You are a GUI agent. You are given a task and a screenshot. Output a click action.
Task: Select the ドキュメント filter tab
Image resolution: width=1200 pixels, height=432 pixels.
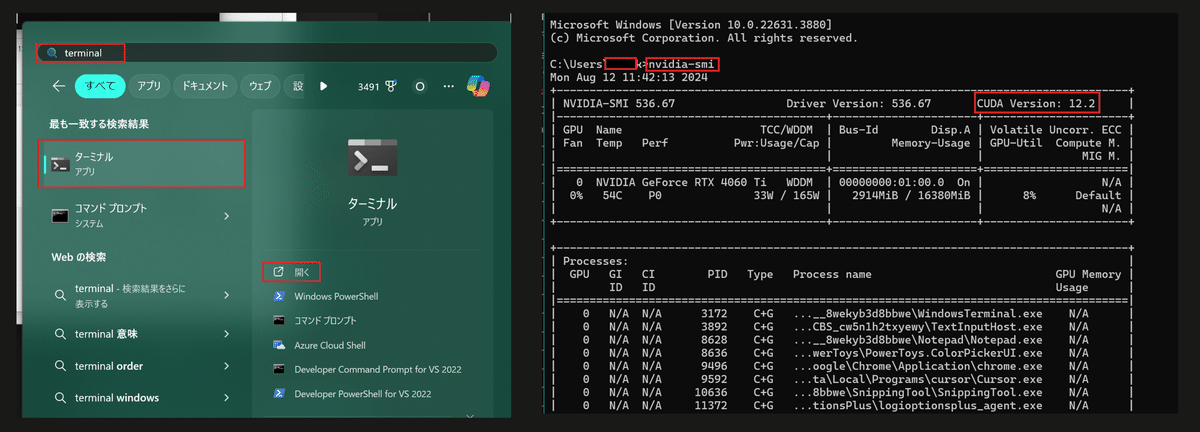206,86
